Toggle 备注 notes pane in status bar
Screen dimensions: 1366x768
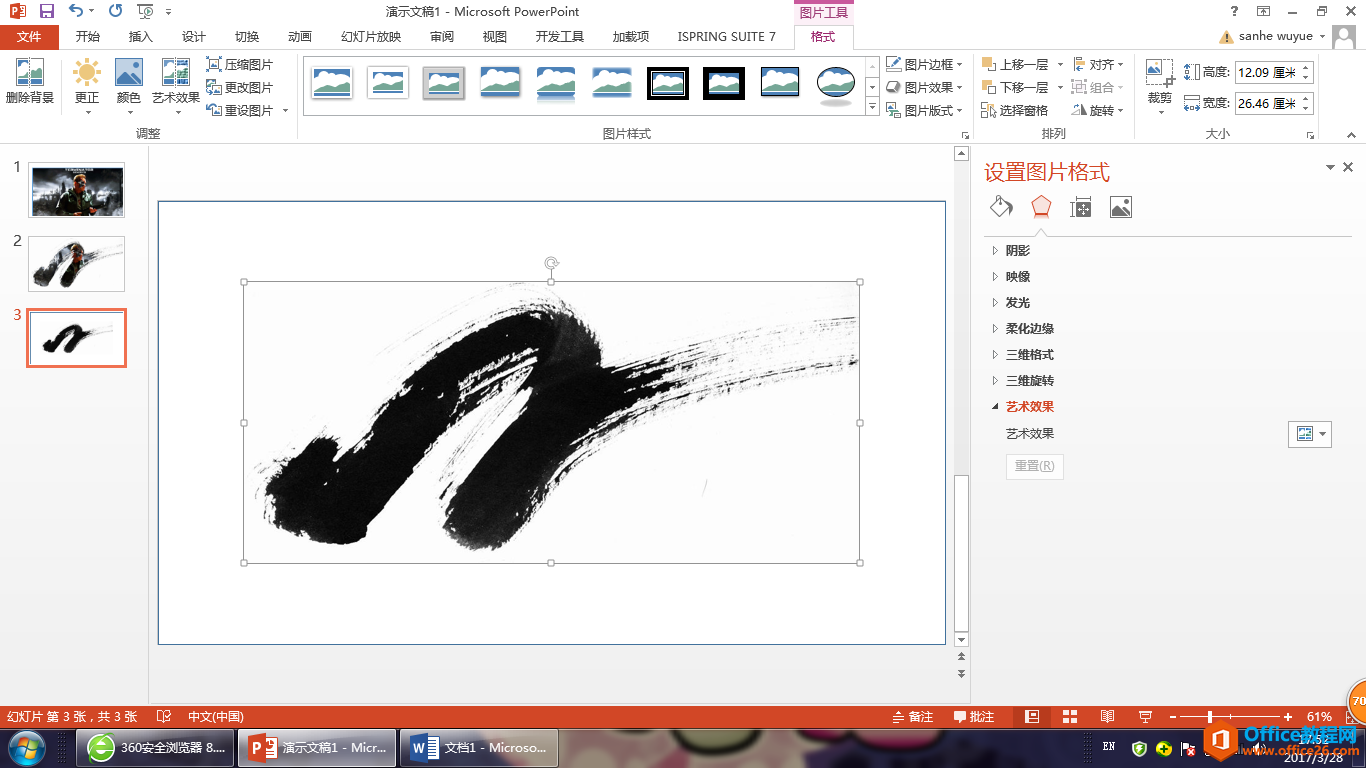pos(911,716)
